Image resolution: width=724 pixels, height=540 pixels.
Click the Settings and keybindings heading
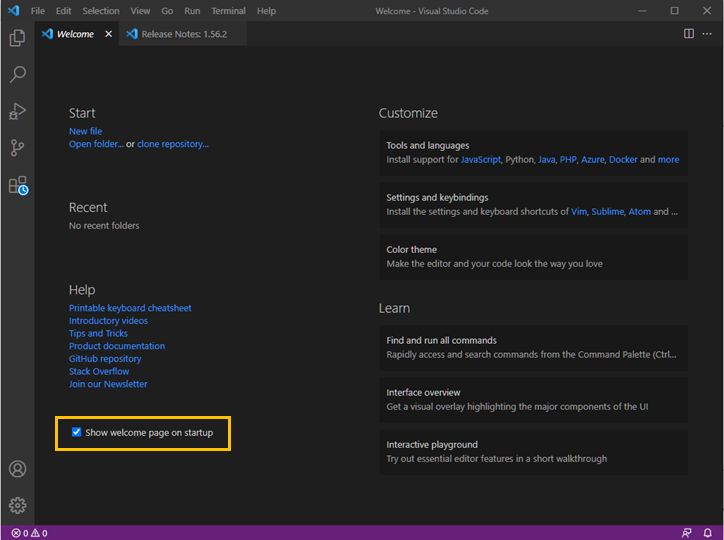[437, 198]
